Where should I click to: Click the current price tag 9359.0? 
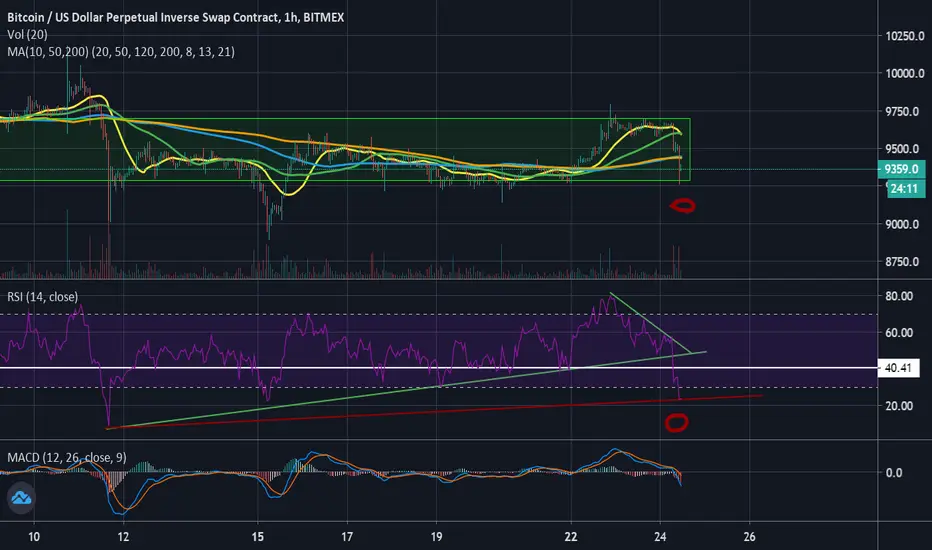pos(901,169)
